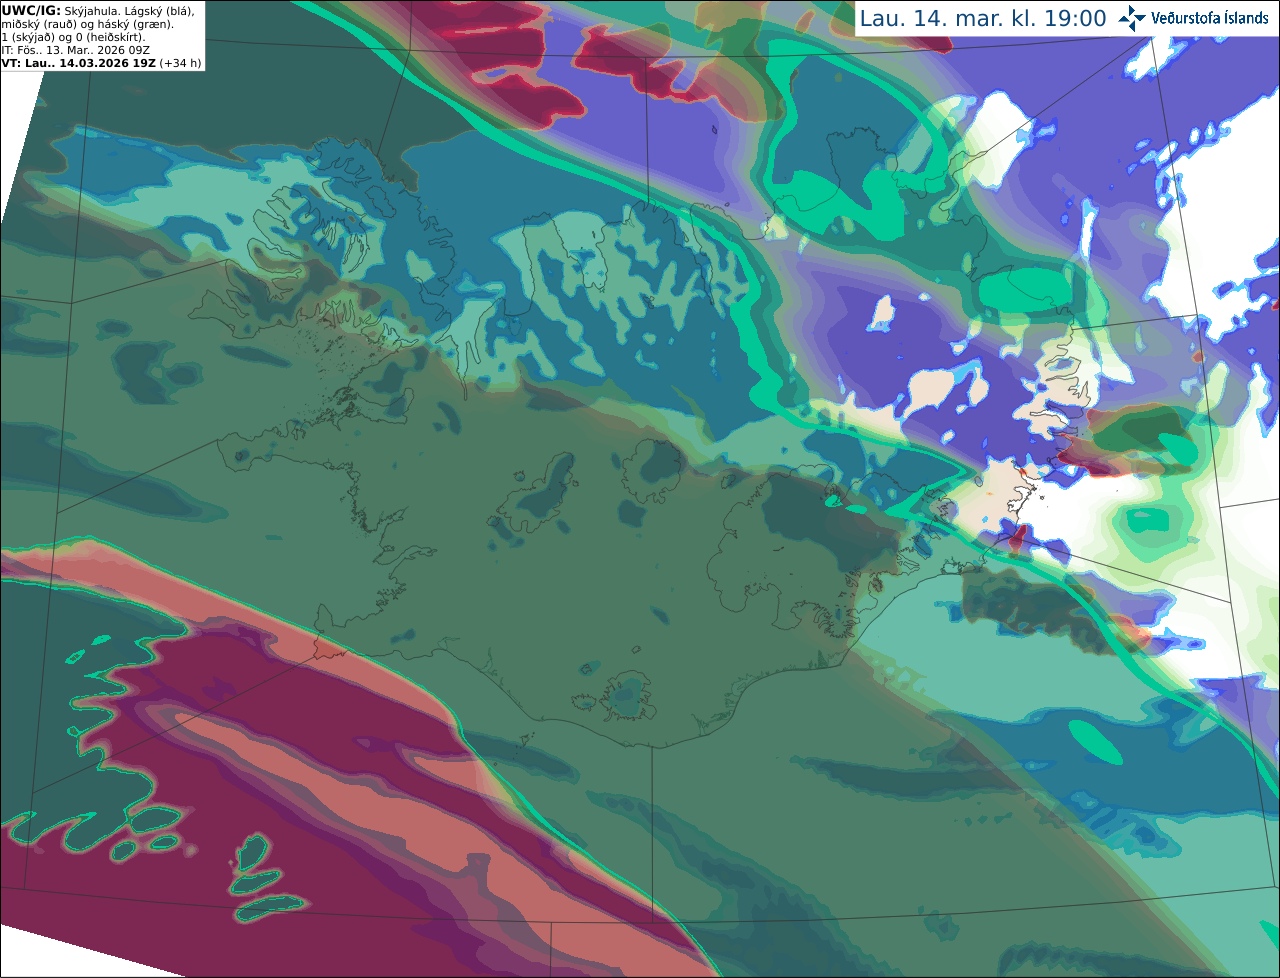Screen dimensions: 1280x978
Task: Click the Veðurstofa Íslands logo emblem
Action: [x=1132, y=18]
